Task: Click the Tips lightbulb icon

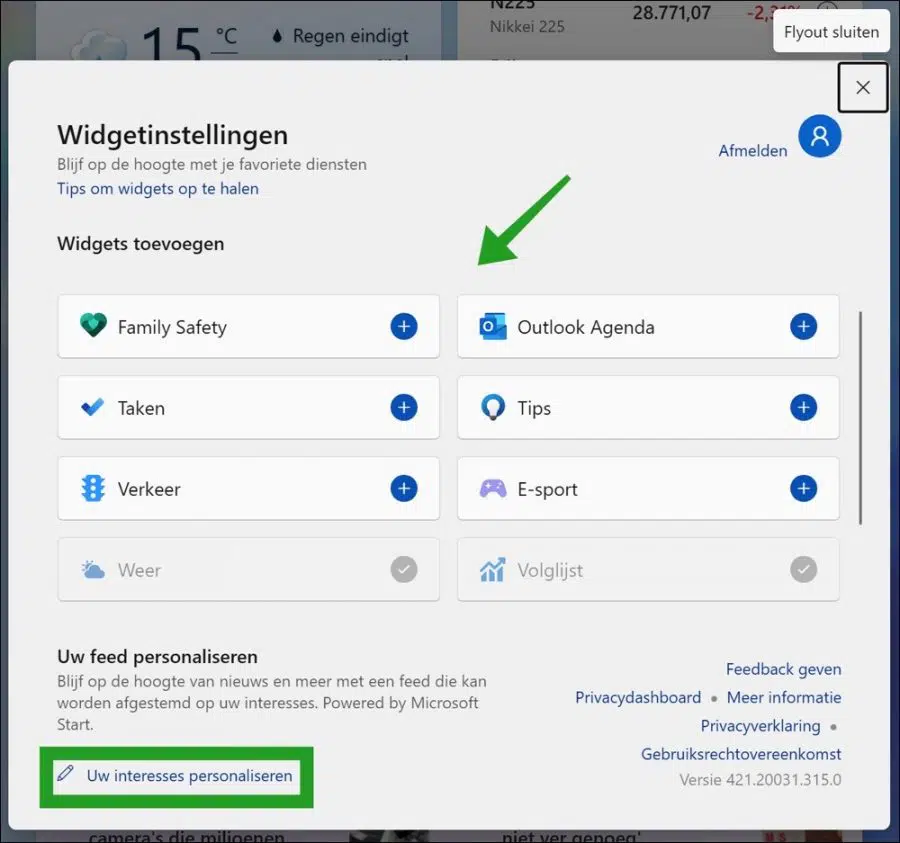Action: 492,407
